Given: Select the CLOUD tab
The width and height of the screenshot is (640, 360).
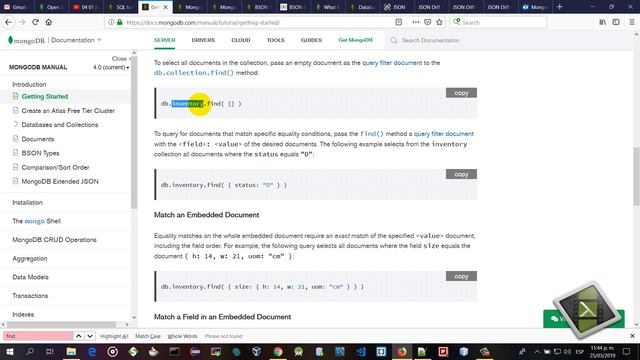Looking at the screenshot, I should pos(241,40).
